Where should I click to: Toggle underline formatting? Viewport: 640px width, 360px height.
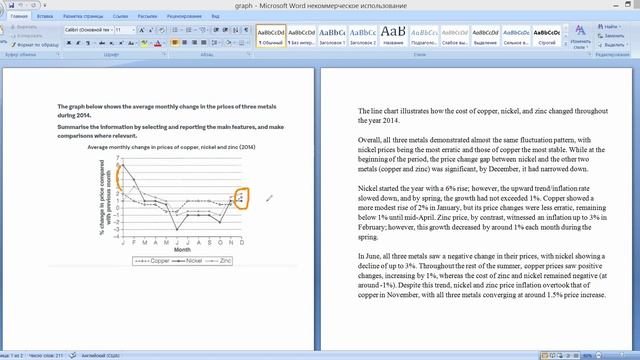point(88,43)
